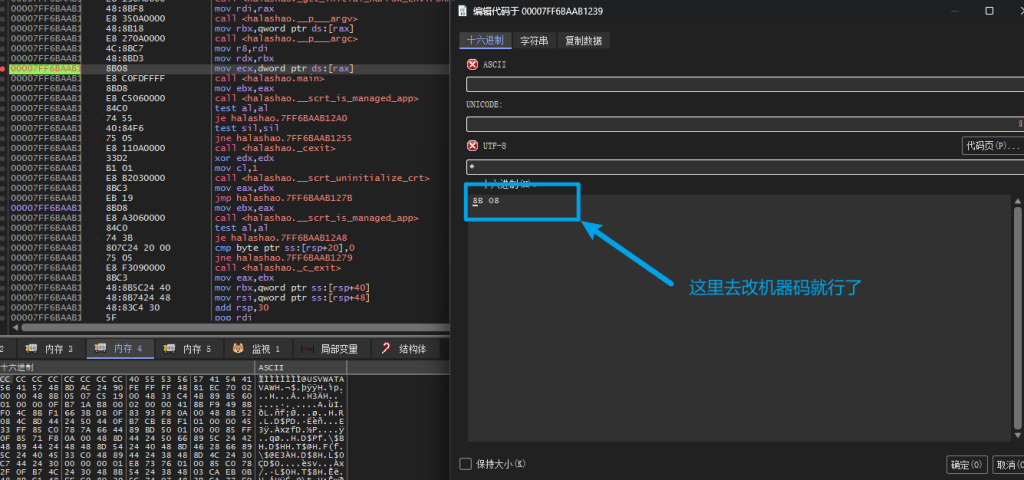Screen dimensions: 1024x480
Task: Select the 复制数据 tab
Action: point(582,41)
